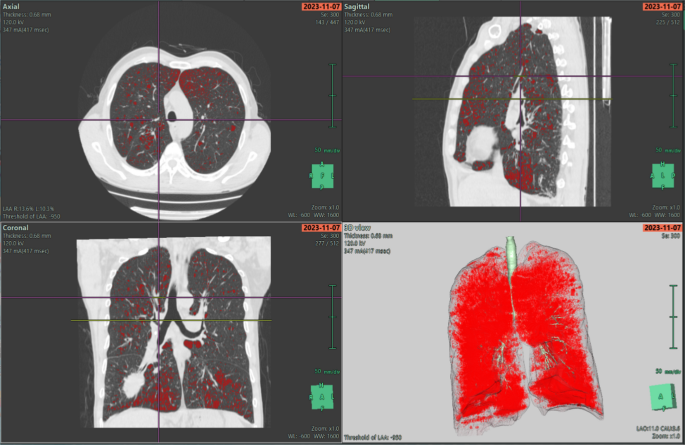Click the orientation cube in the Sagittal view

[x=663, y=176]
